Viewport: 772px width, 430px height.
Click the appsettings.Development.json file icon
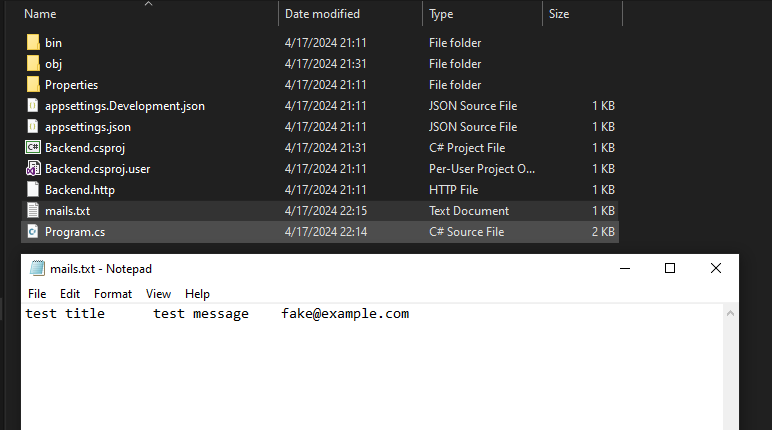tap(33, 106)
